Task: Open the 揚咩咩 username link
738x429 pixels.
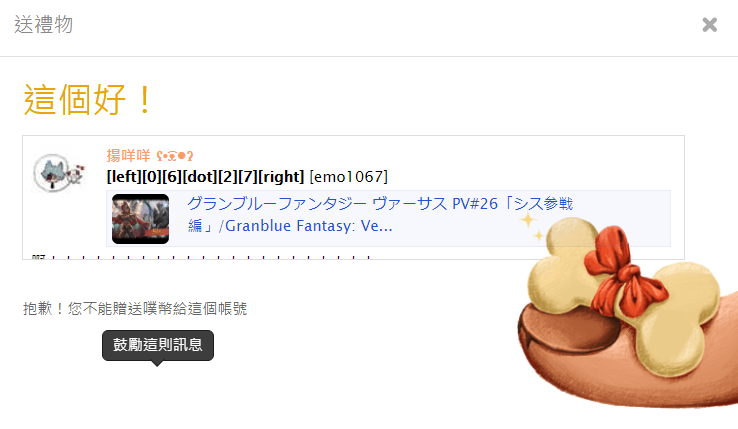Action: click(x=128, y=155)
